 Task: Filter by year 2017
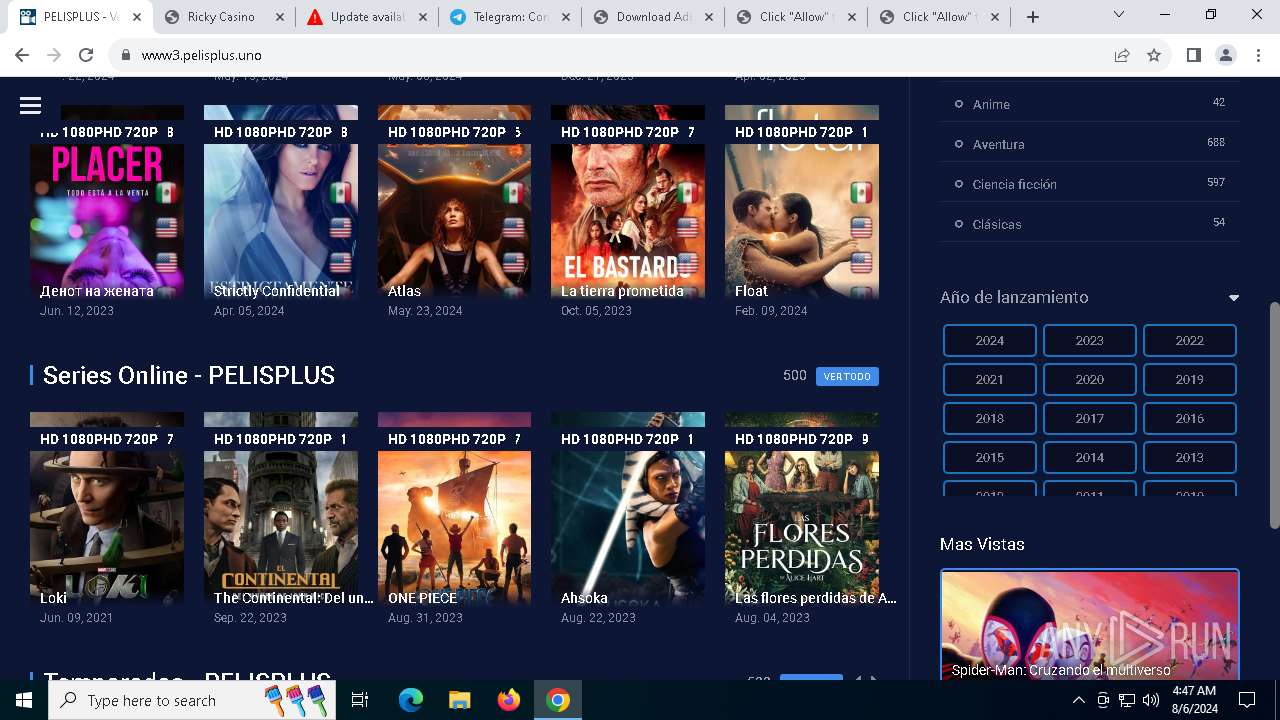click(1089, 418)
